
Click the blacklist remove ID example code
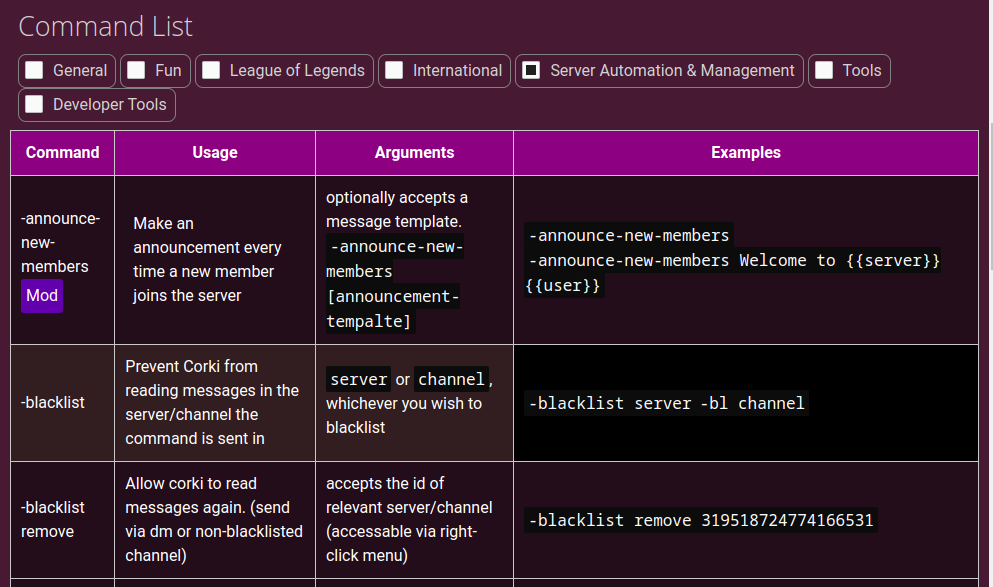[x=701, y=521]
